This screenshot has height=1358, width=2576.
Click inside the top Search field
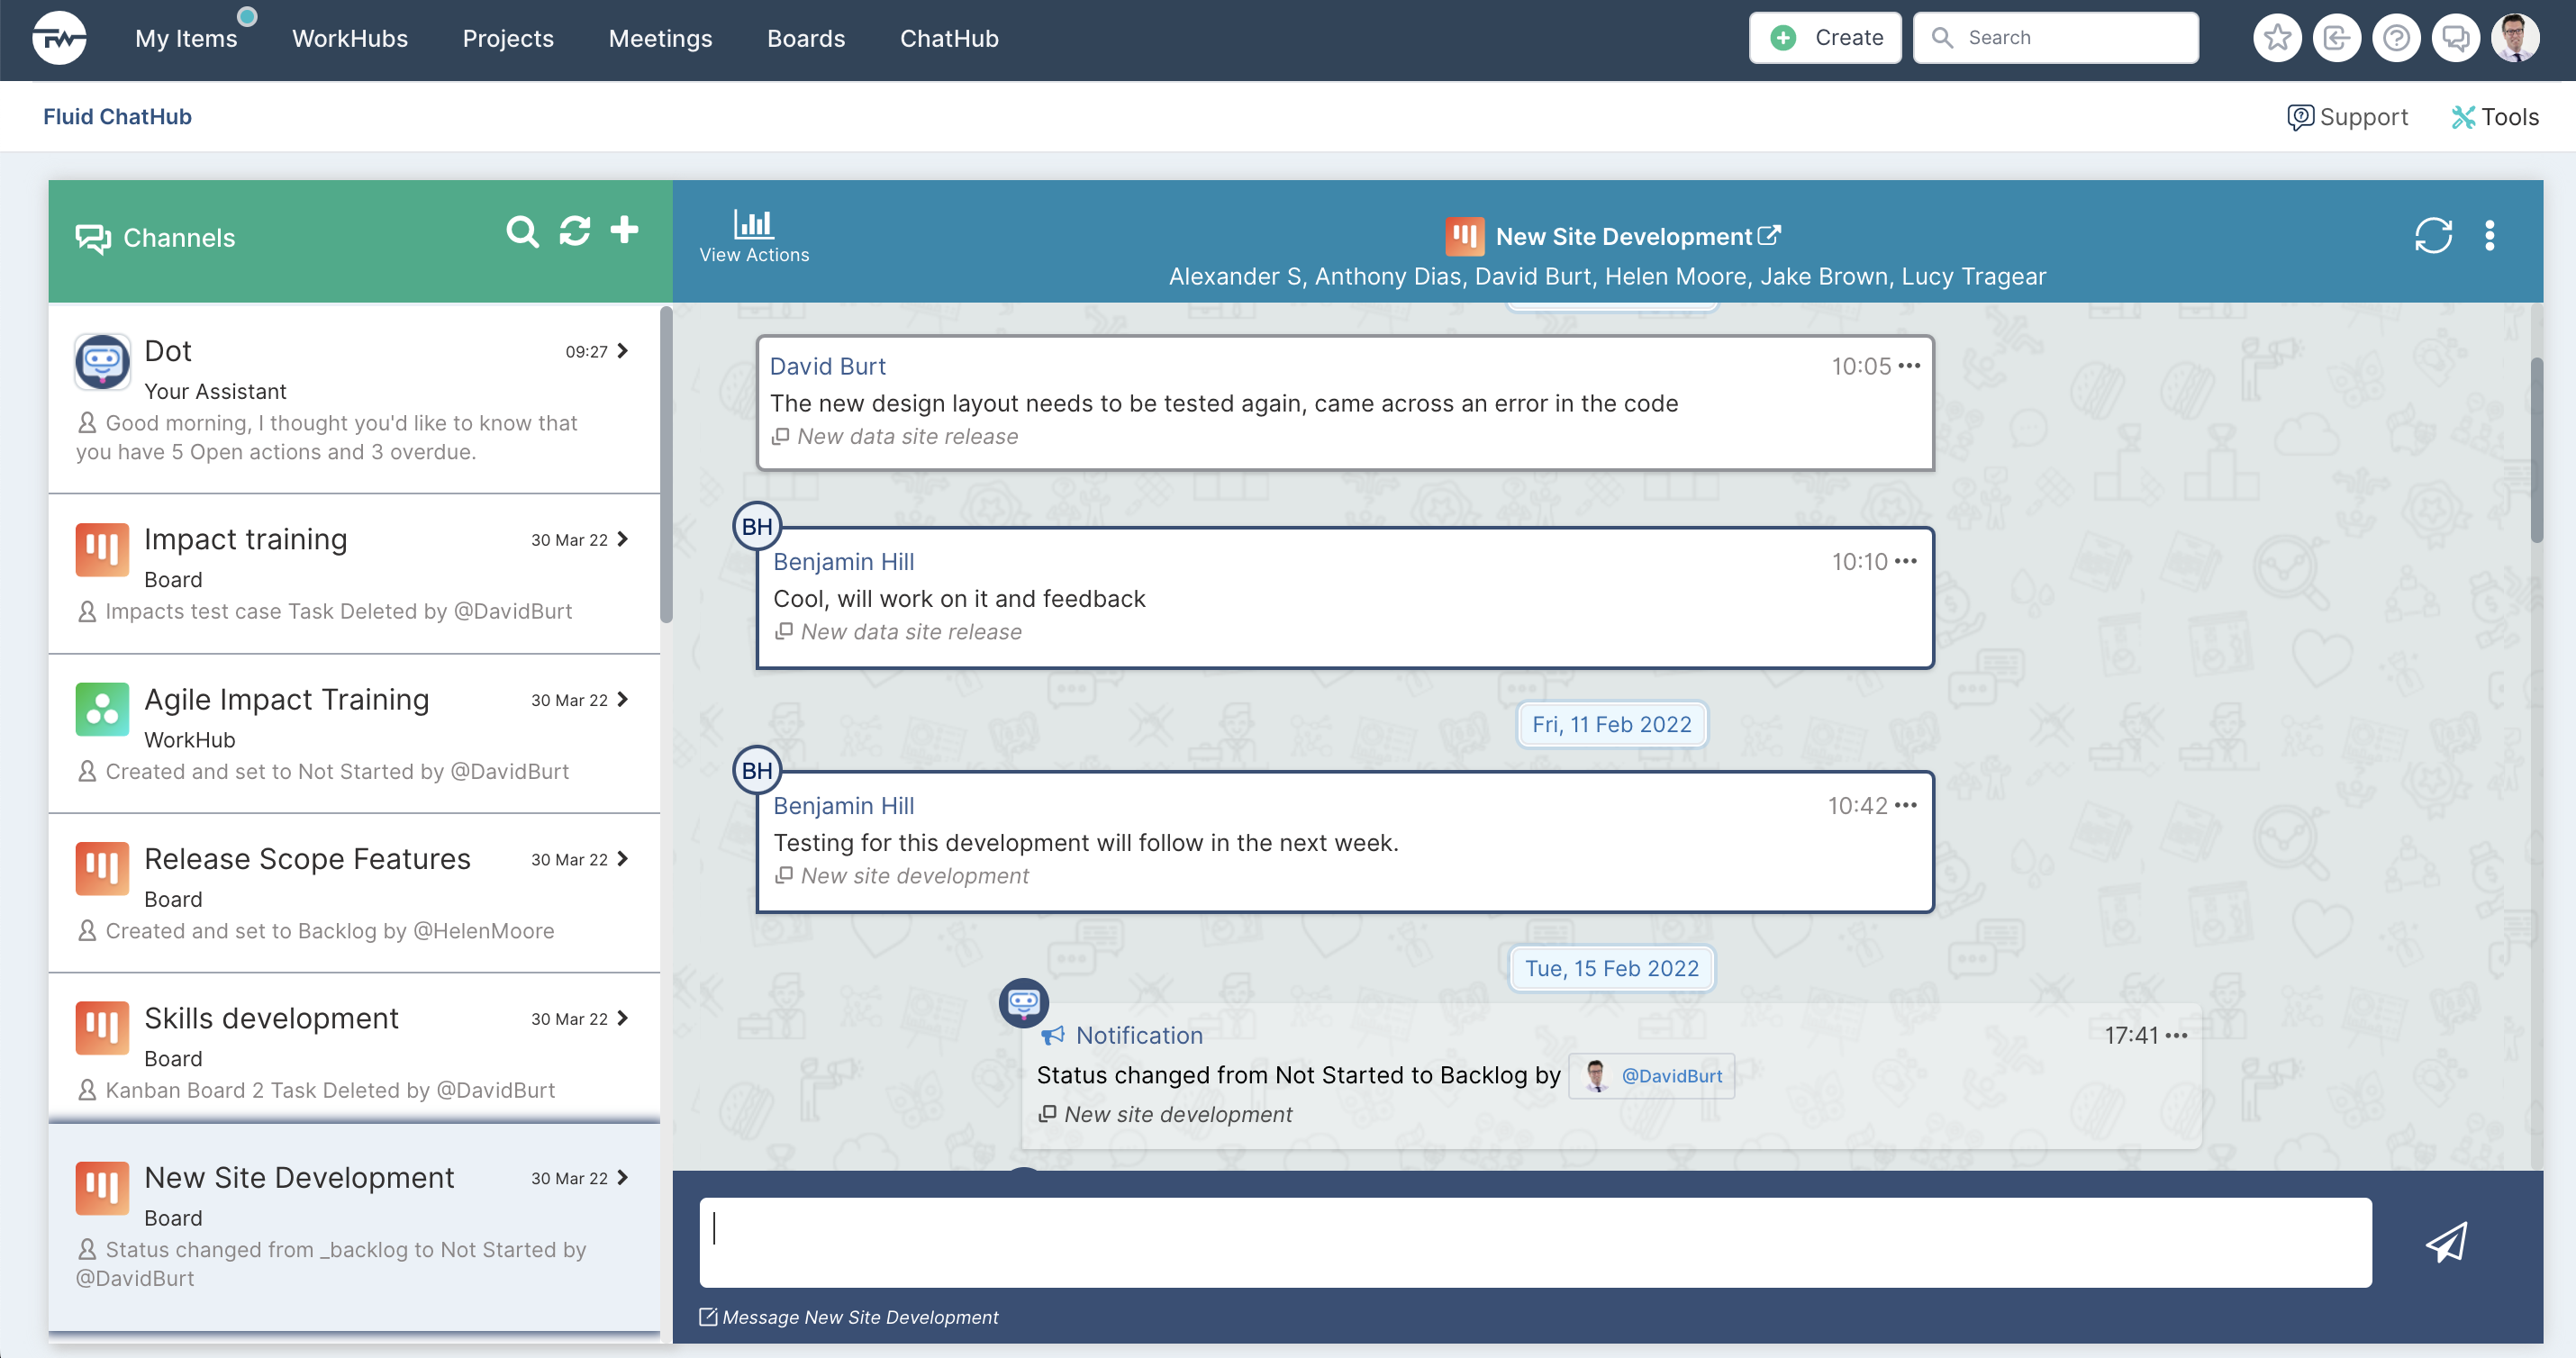click(2056, 38)
